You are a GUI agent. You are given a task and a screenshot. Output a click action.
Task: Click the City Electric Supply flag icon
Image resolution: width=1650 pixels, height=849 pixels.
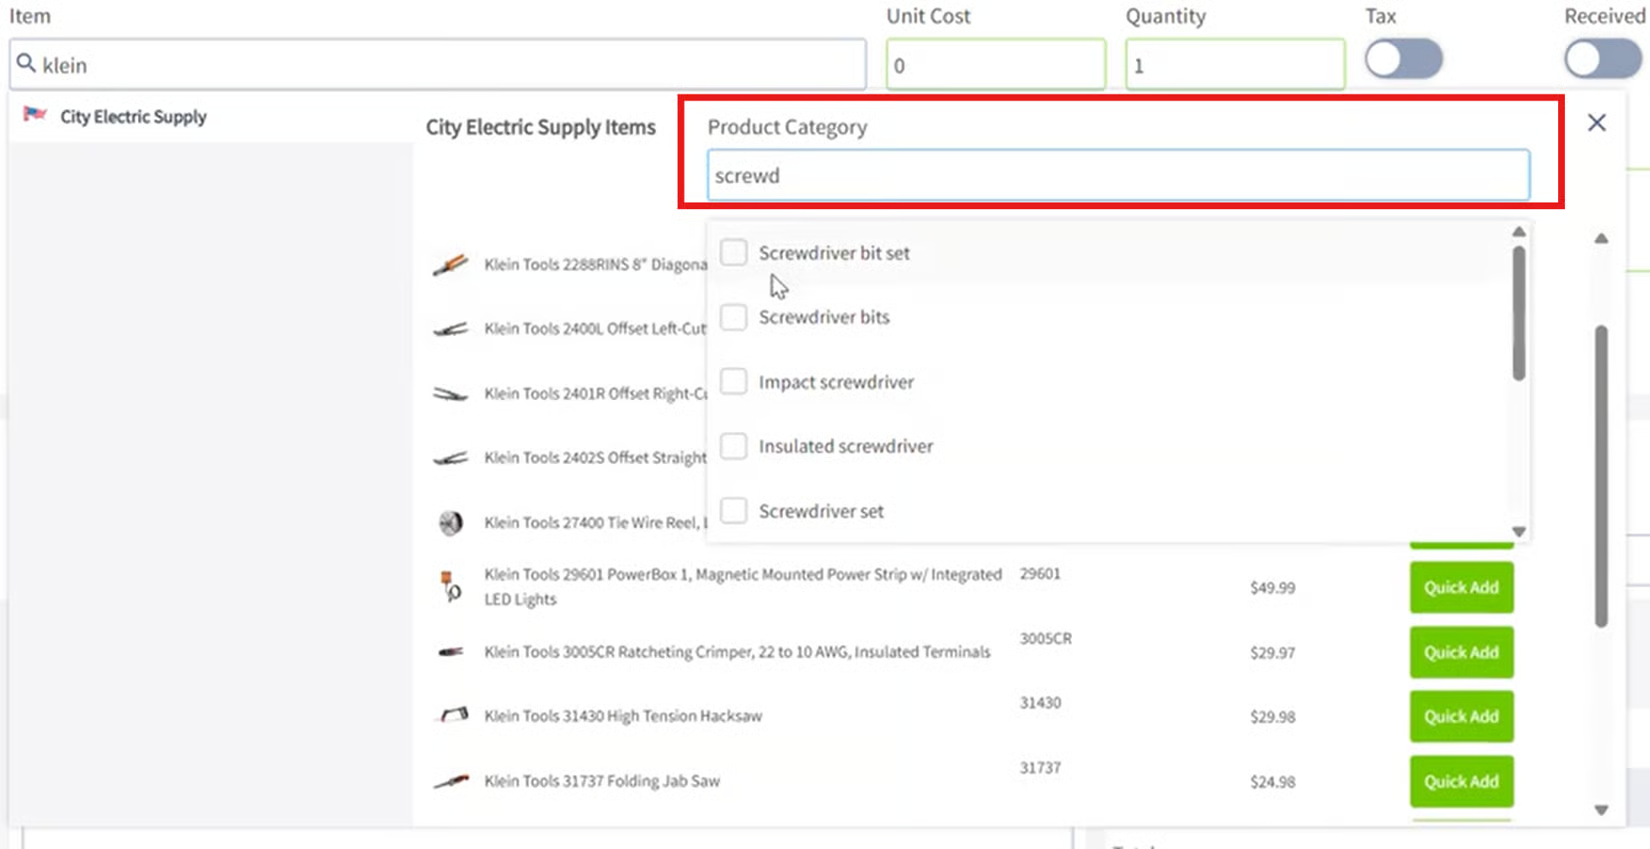(x=35, y=114)
